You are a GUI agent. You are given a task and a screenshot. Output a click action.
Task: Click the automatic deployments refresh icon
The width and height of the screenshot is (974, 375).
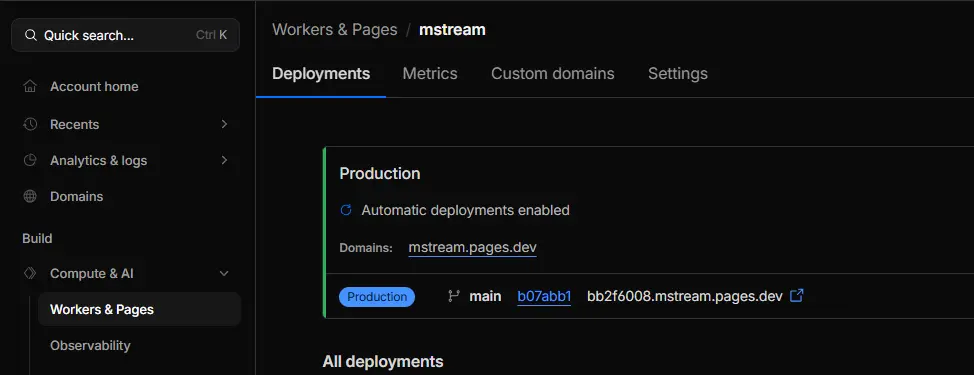[346, 210]
